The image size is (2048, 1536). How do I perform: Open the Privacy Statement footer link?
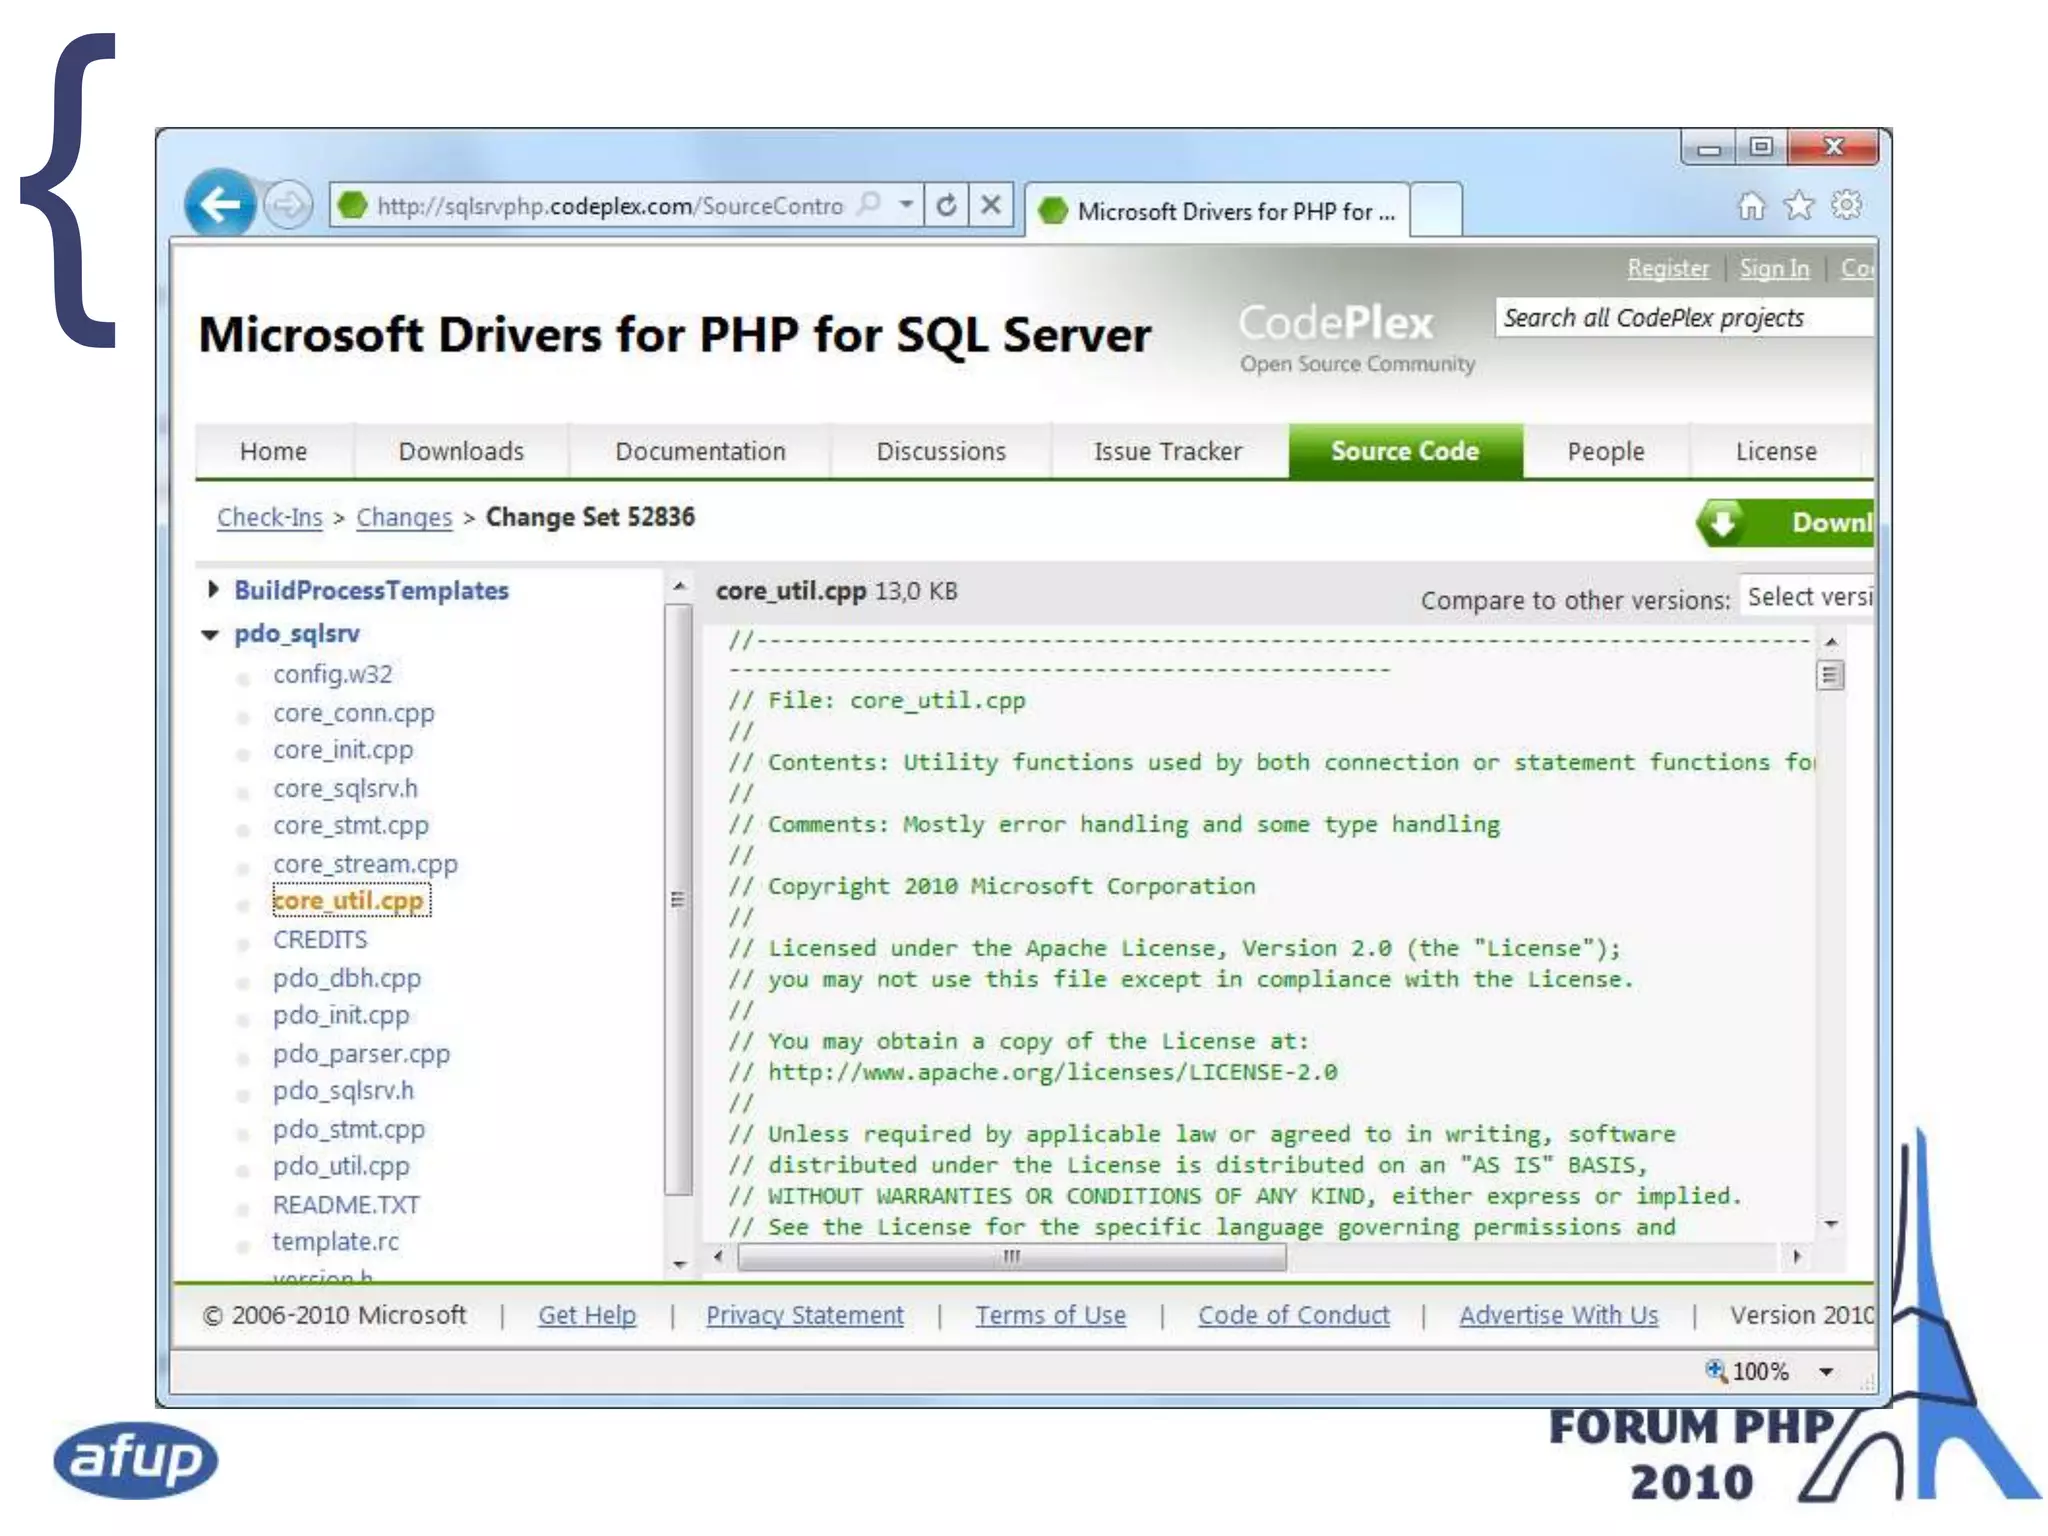click(x=804, y=1315)
